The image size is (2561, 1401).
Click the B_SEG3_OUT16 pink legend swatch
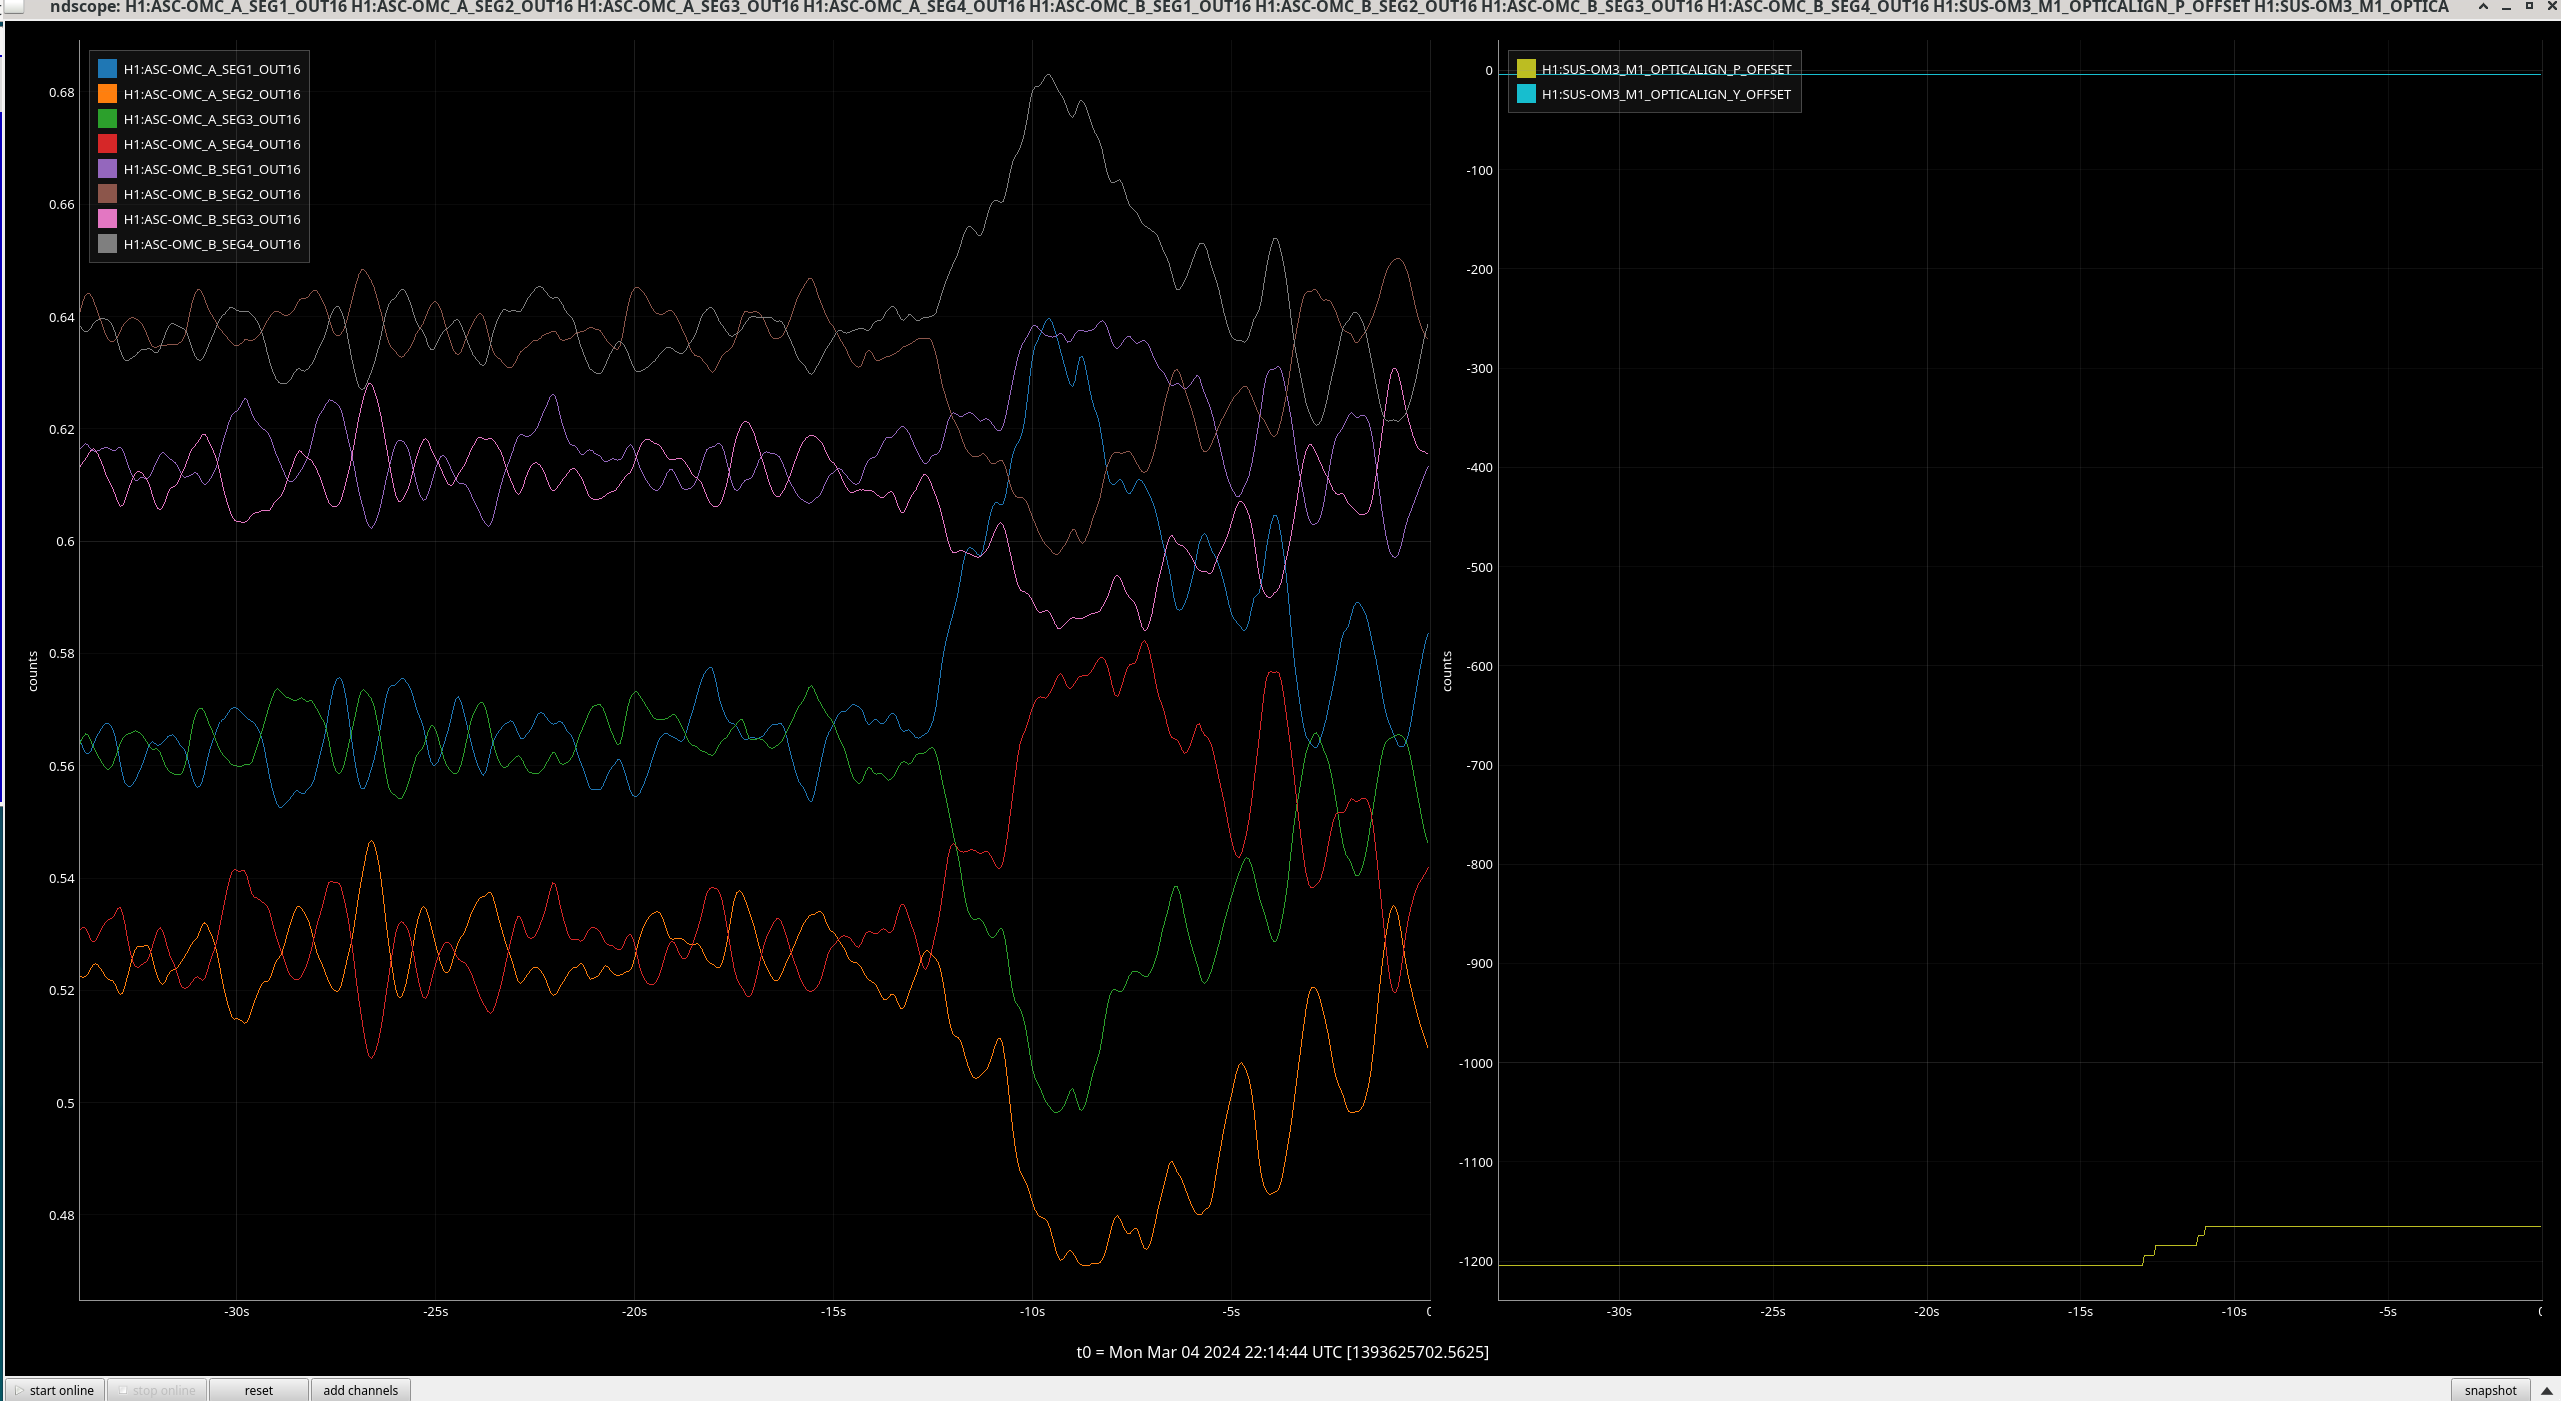(108, 219)
